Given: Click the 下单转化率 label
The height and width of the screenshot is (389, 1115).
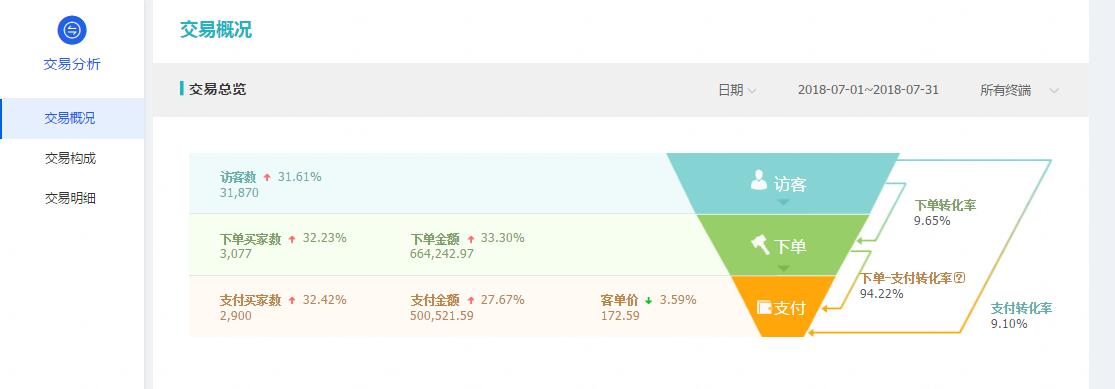Looking at the screenshot, I should coord(945,206).
